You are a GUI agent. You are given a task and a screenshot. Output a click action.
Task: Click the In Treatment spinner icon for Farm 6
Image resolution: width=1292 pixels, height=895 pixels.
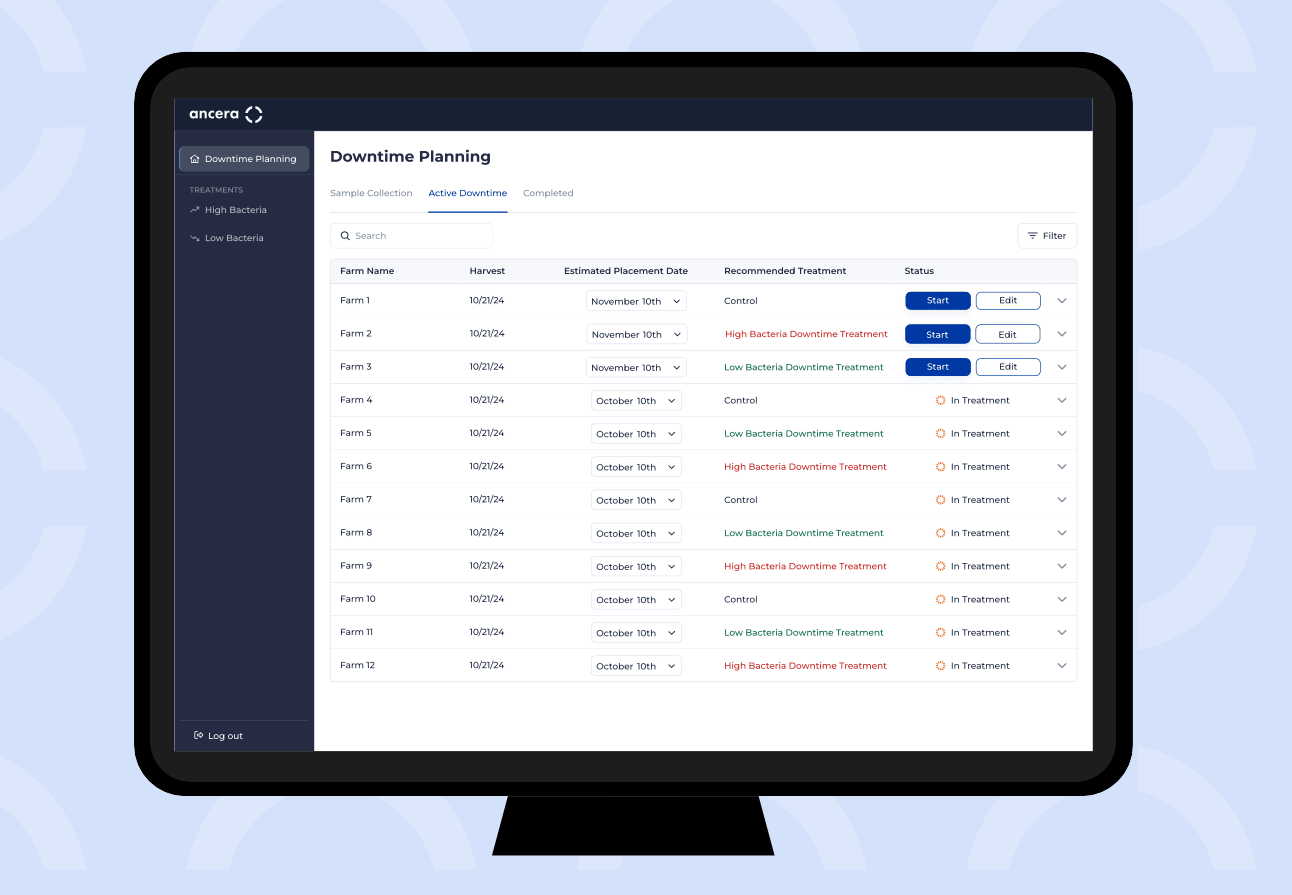(940, 467)
